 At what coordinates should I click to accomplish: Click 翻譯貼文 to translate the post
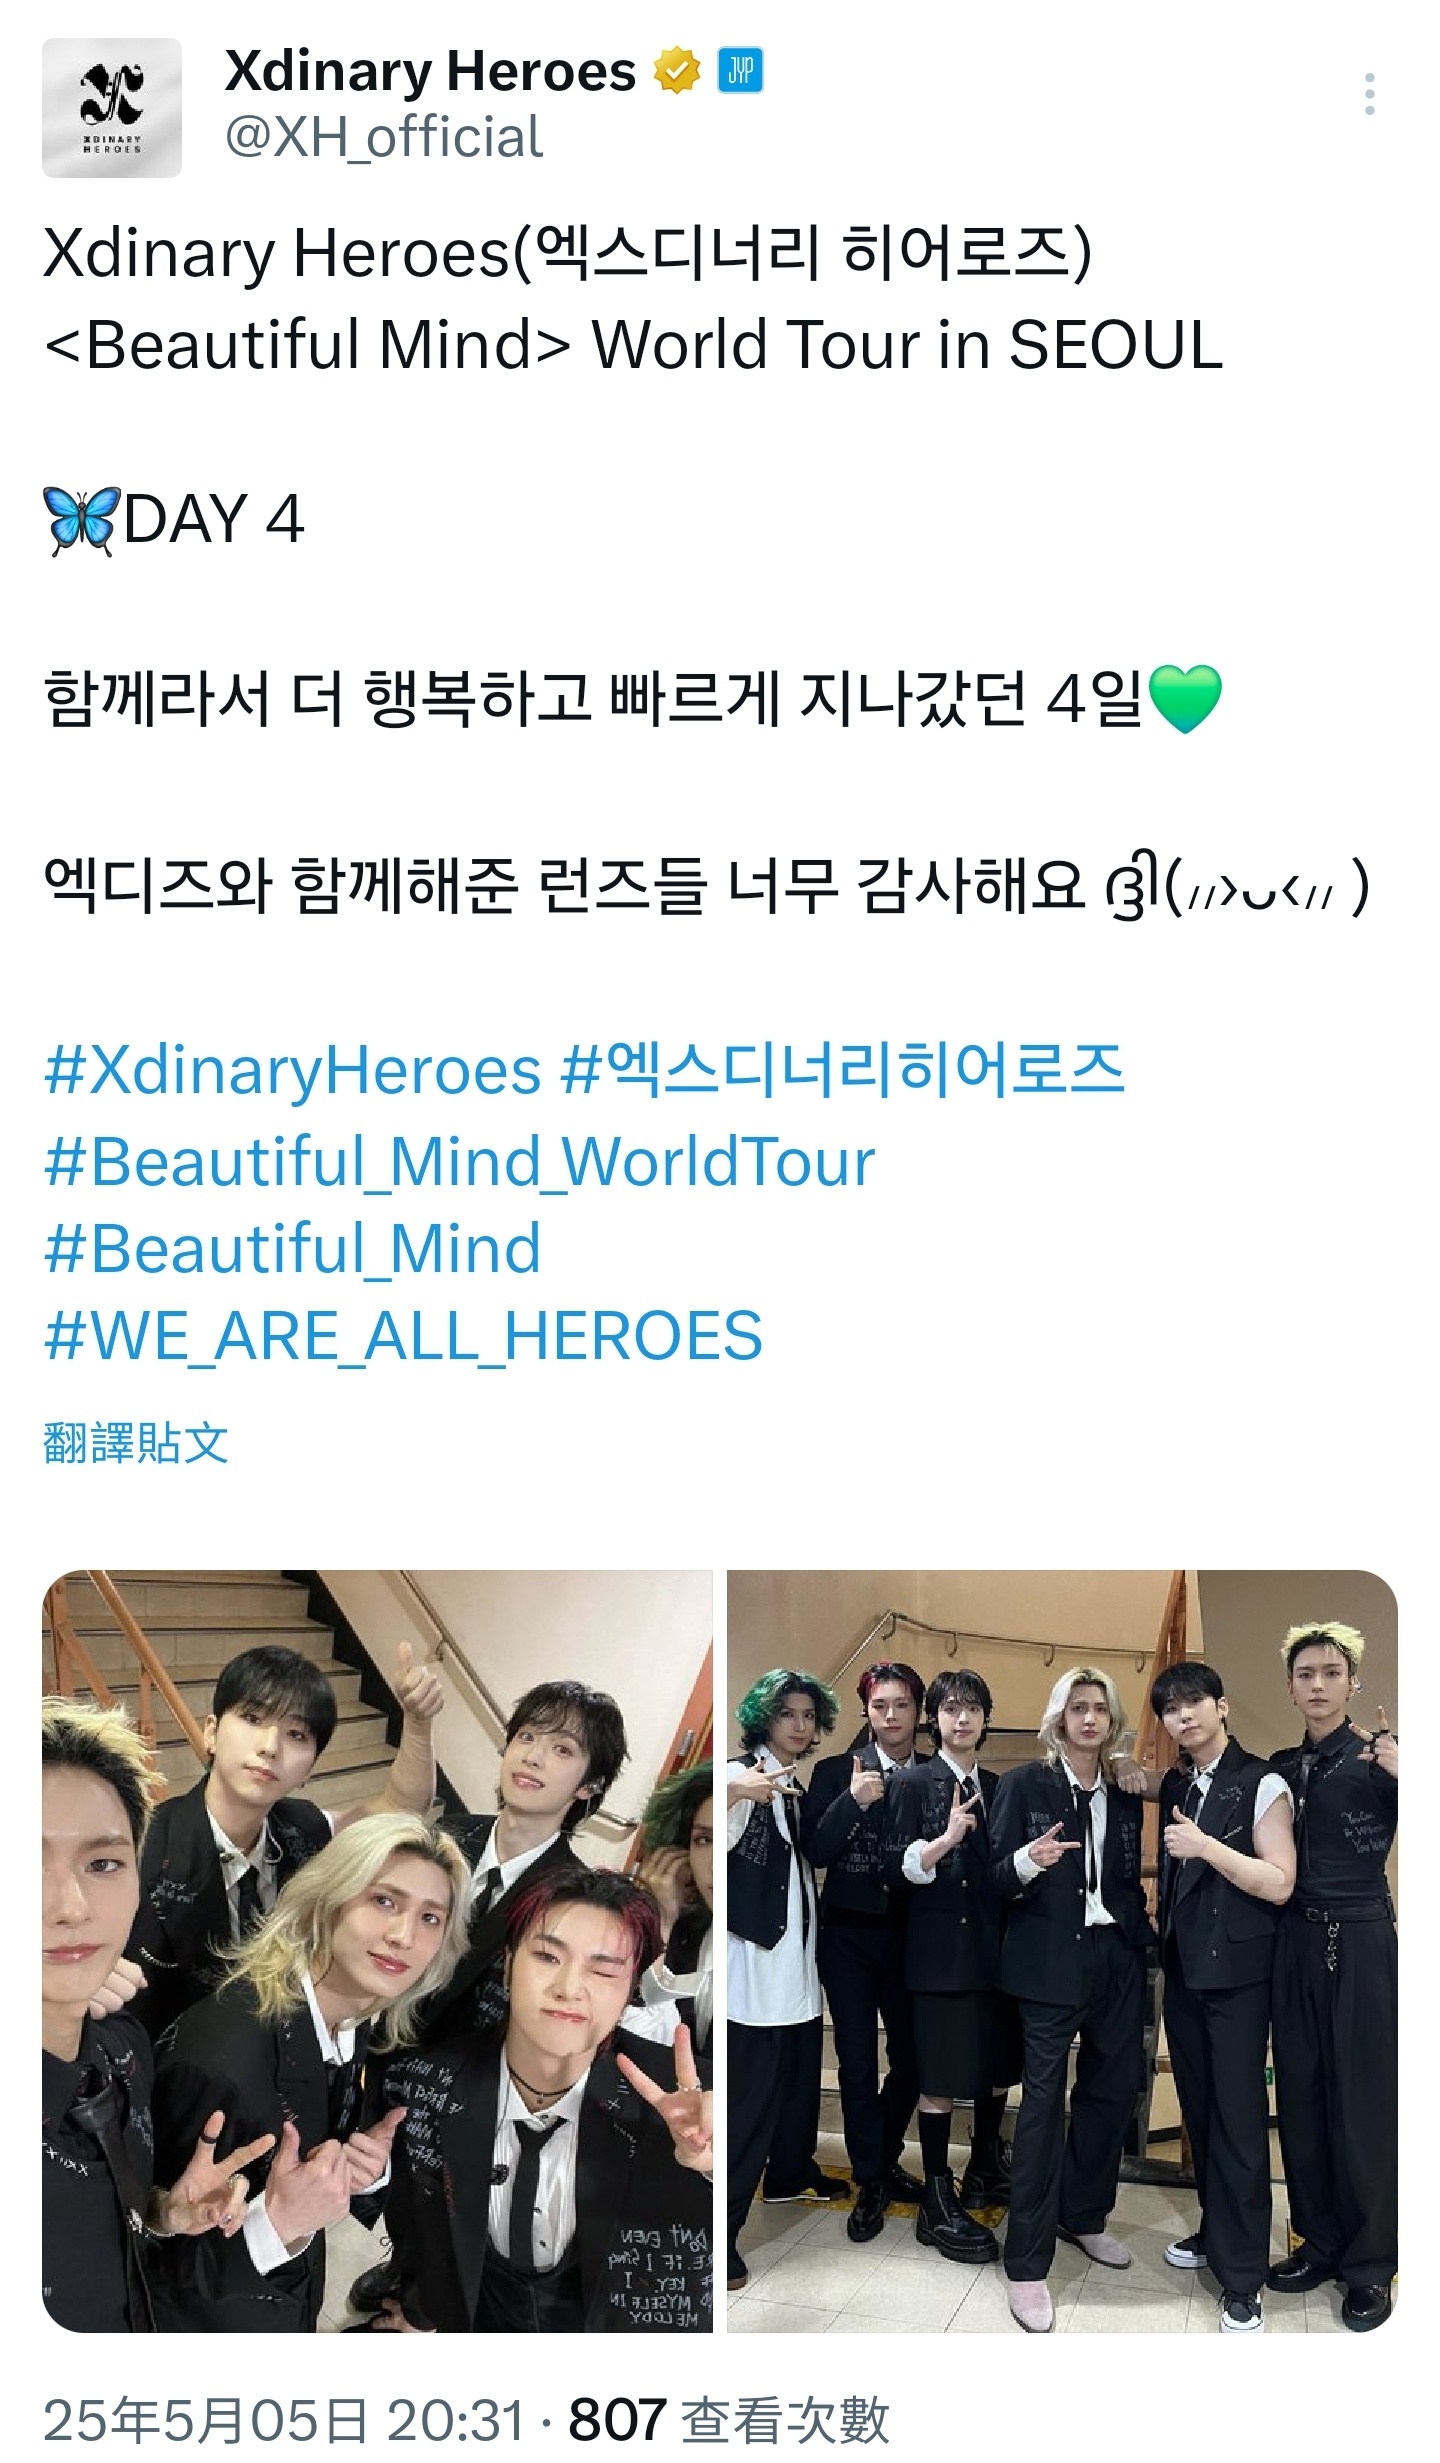coord(136,1443)
